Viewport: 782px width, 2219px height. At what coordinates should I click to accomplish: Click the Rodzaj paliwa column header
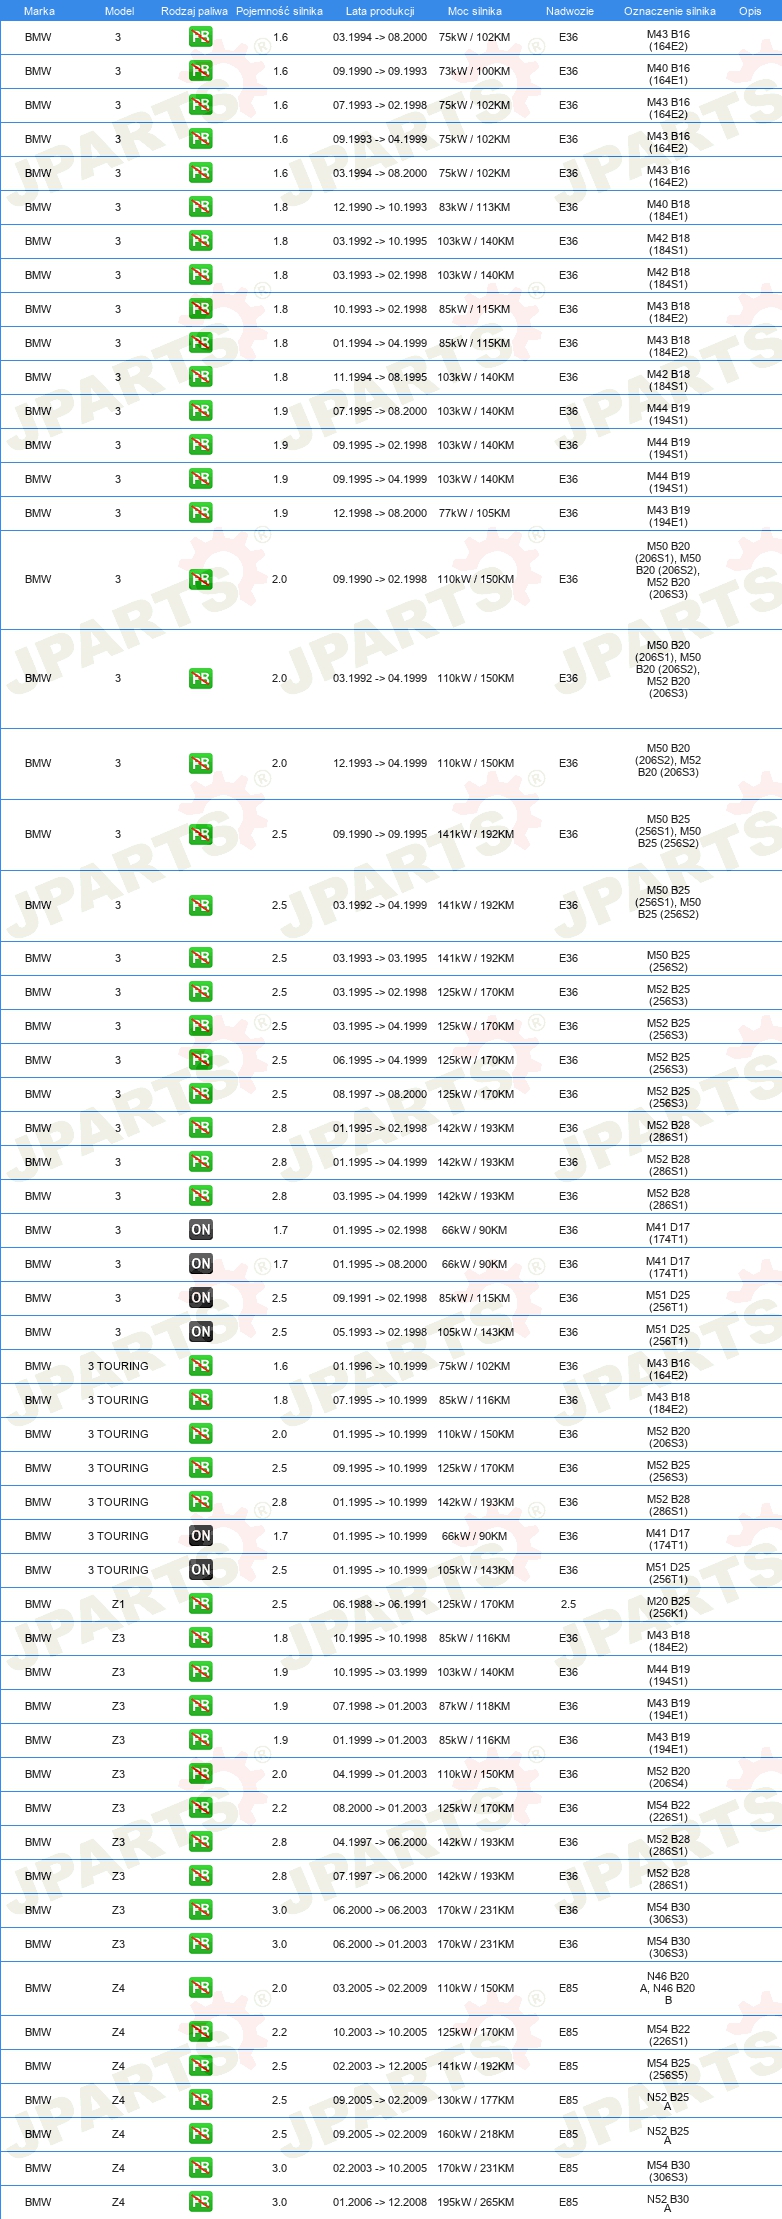point(194,11)
